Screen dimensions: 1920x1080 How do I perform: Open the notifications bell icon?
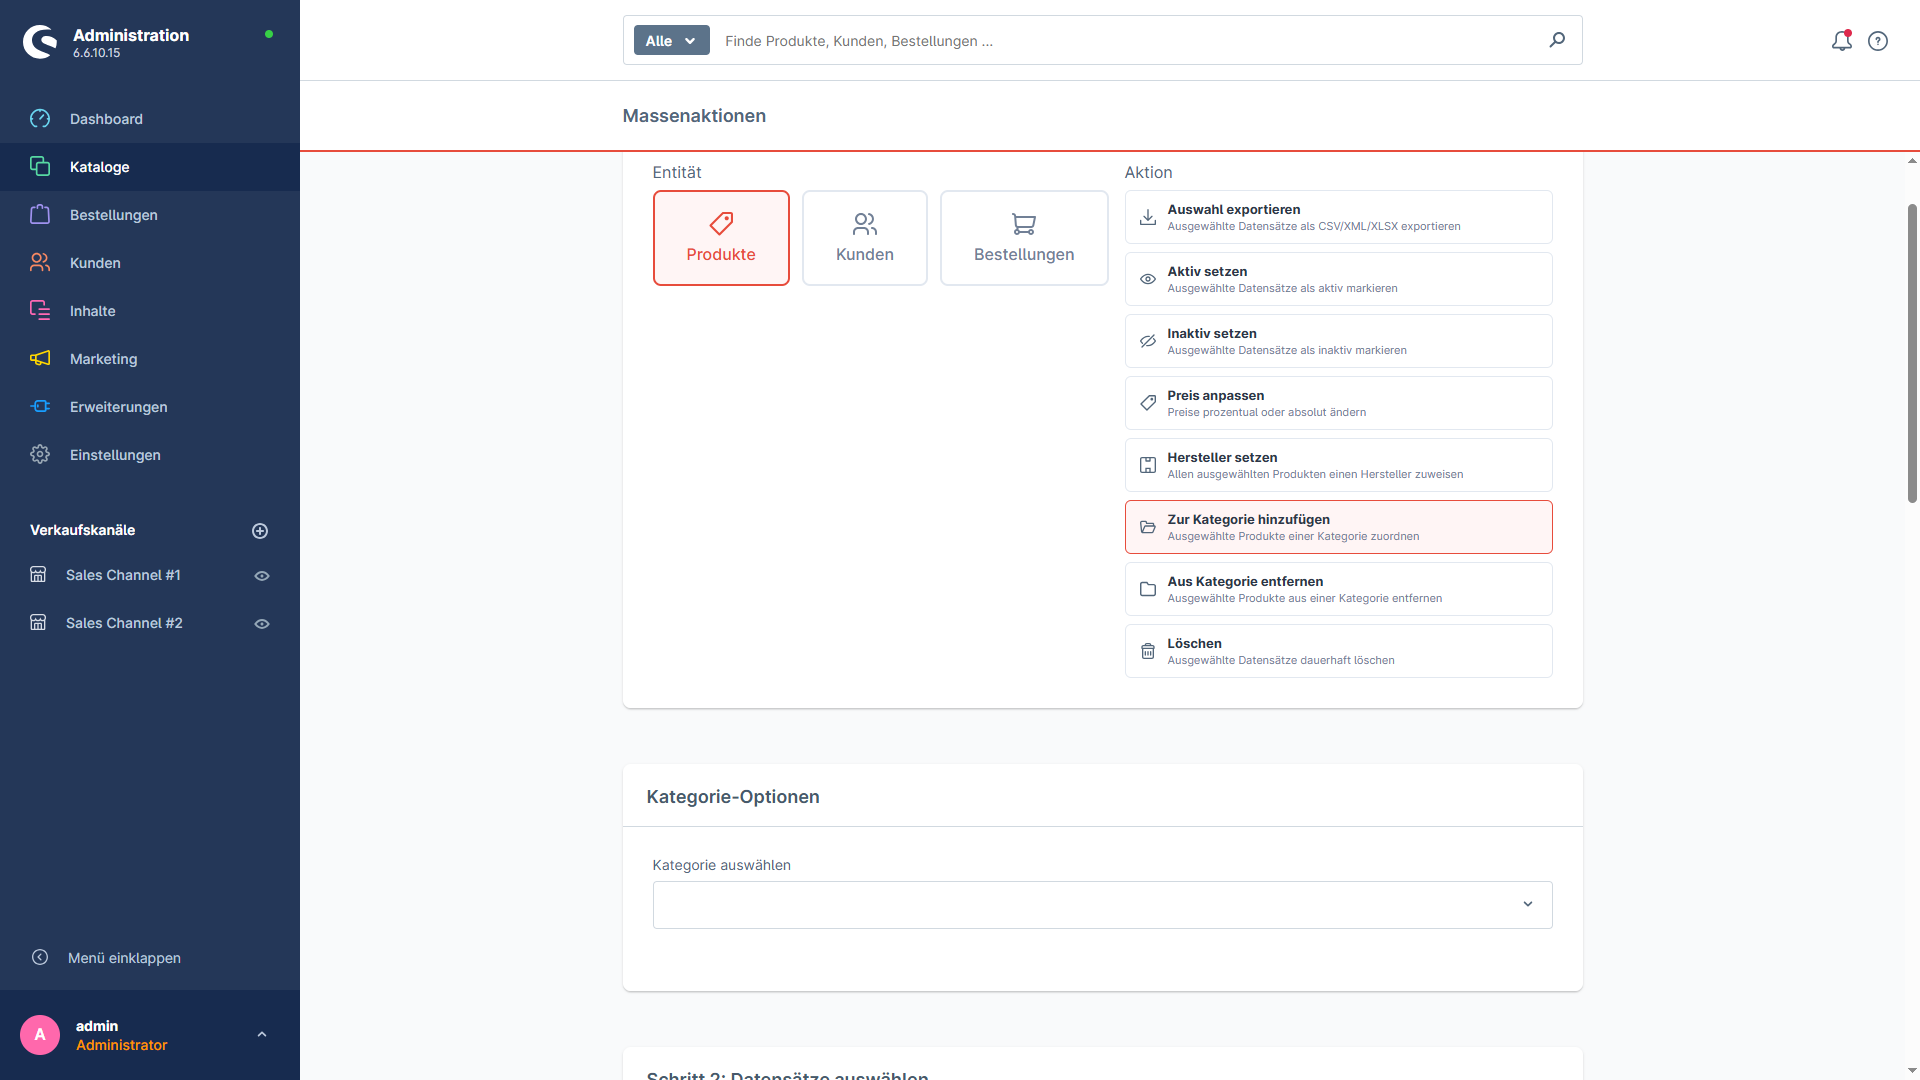(1841, 41)
